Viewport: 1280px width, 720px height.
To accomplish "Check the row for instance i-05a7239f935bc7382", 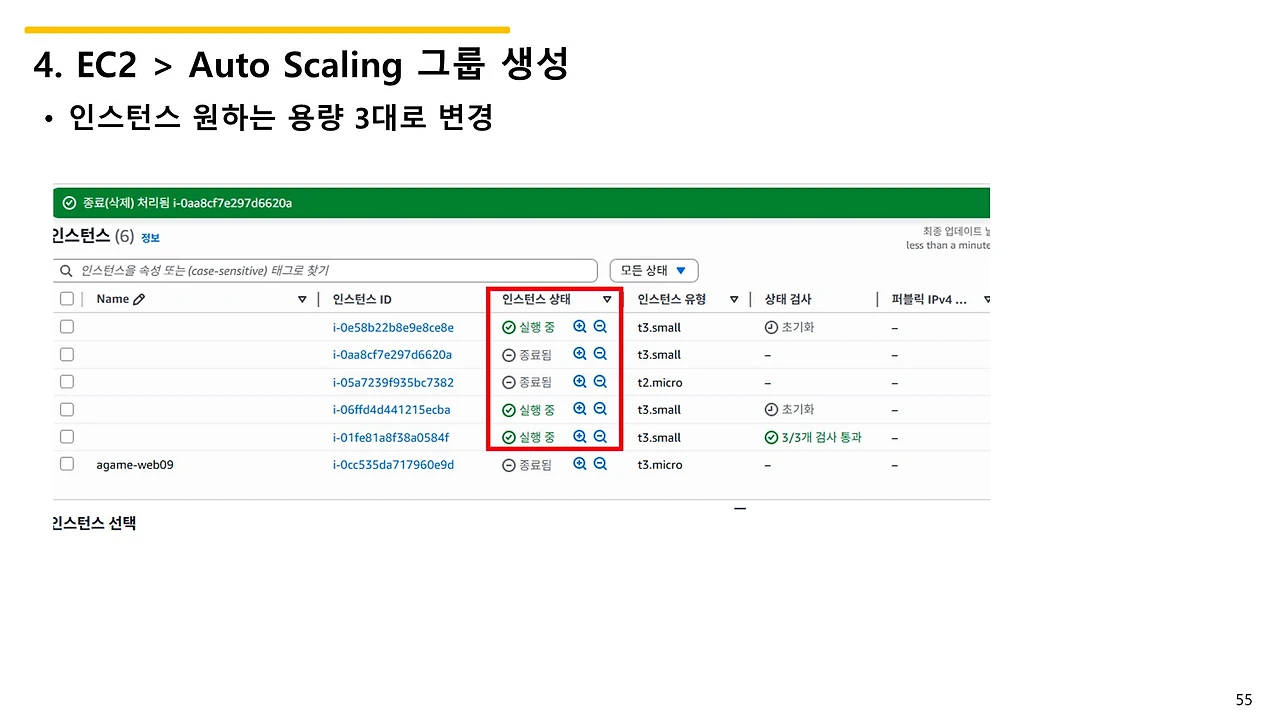I will pos(66,381).
